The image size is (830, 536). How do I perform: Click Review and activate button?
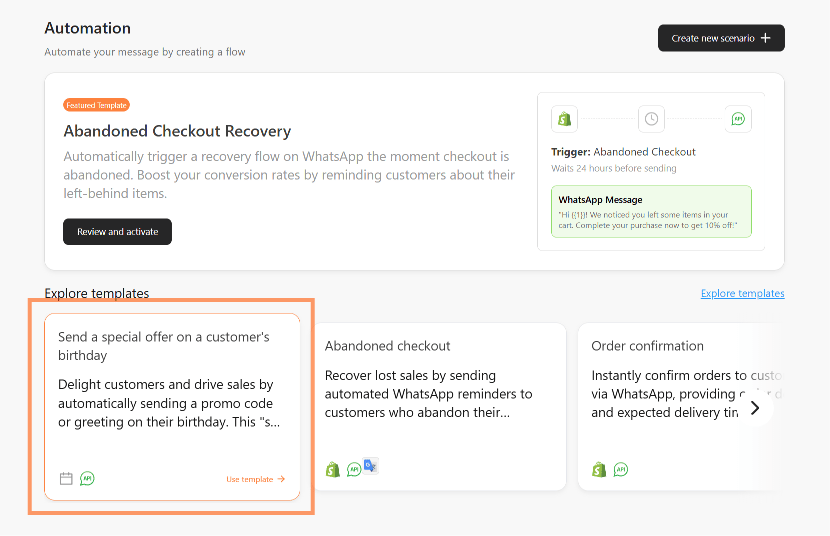(x=118, y=232)
